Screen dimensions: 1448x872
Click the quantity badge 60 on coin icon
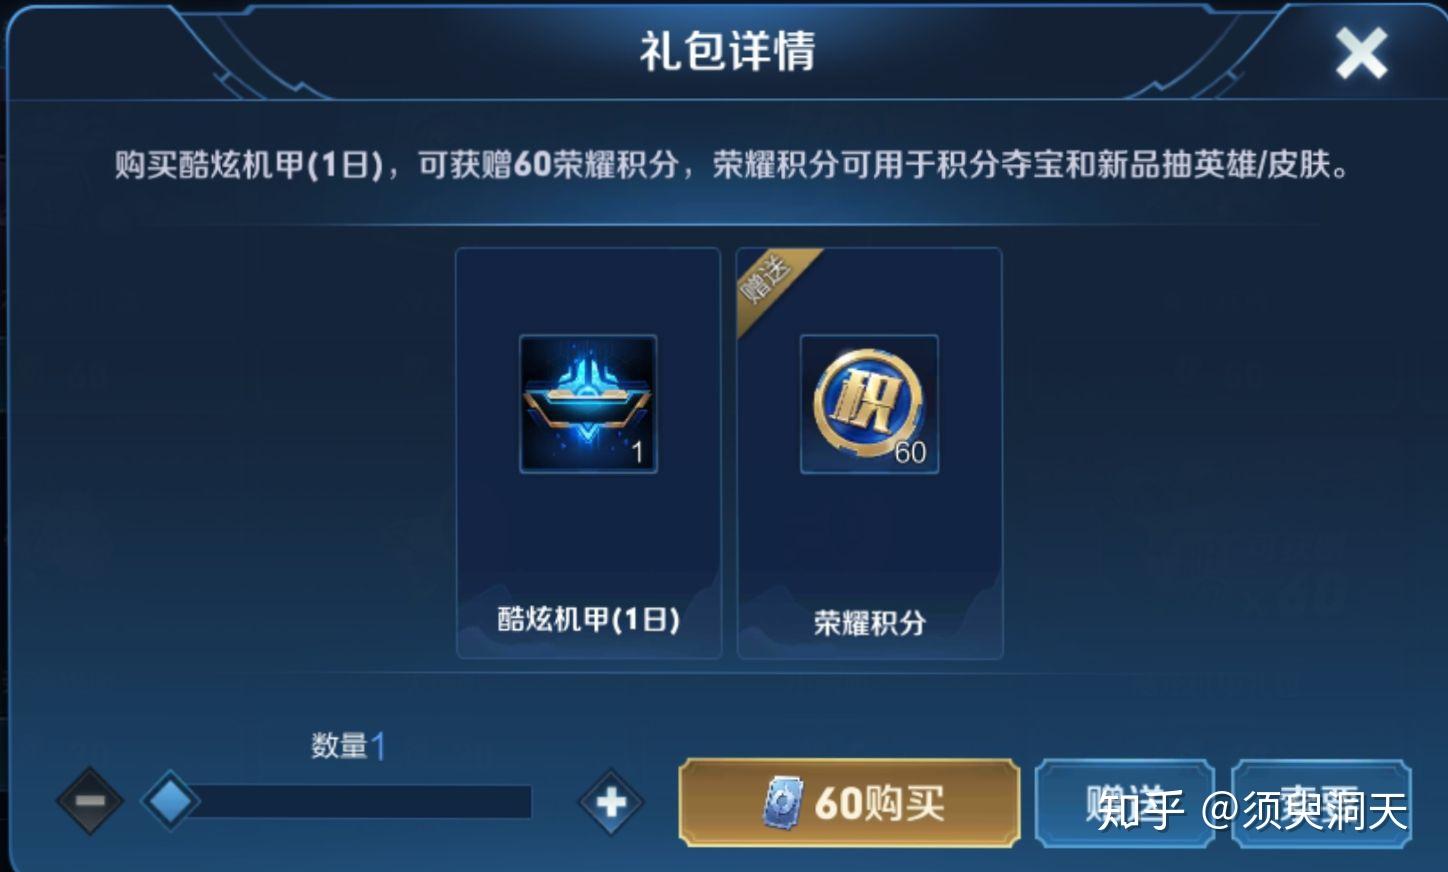[x=910, y=452]
